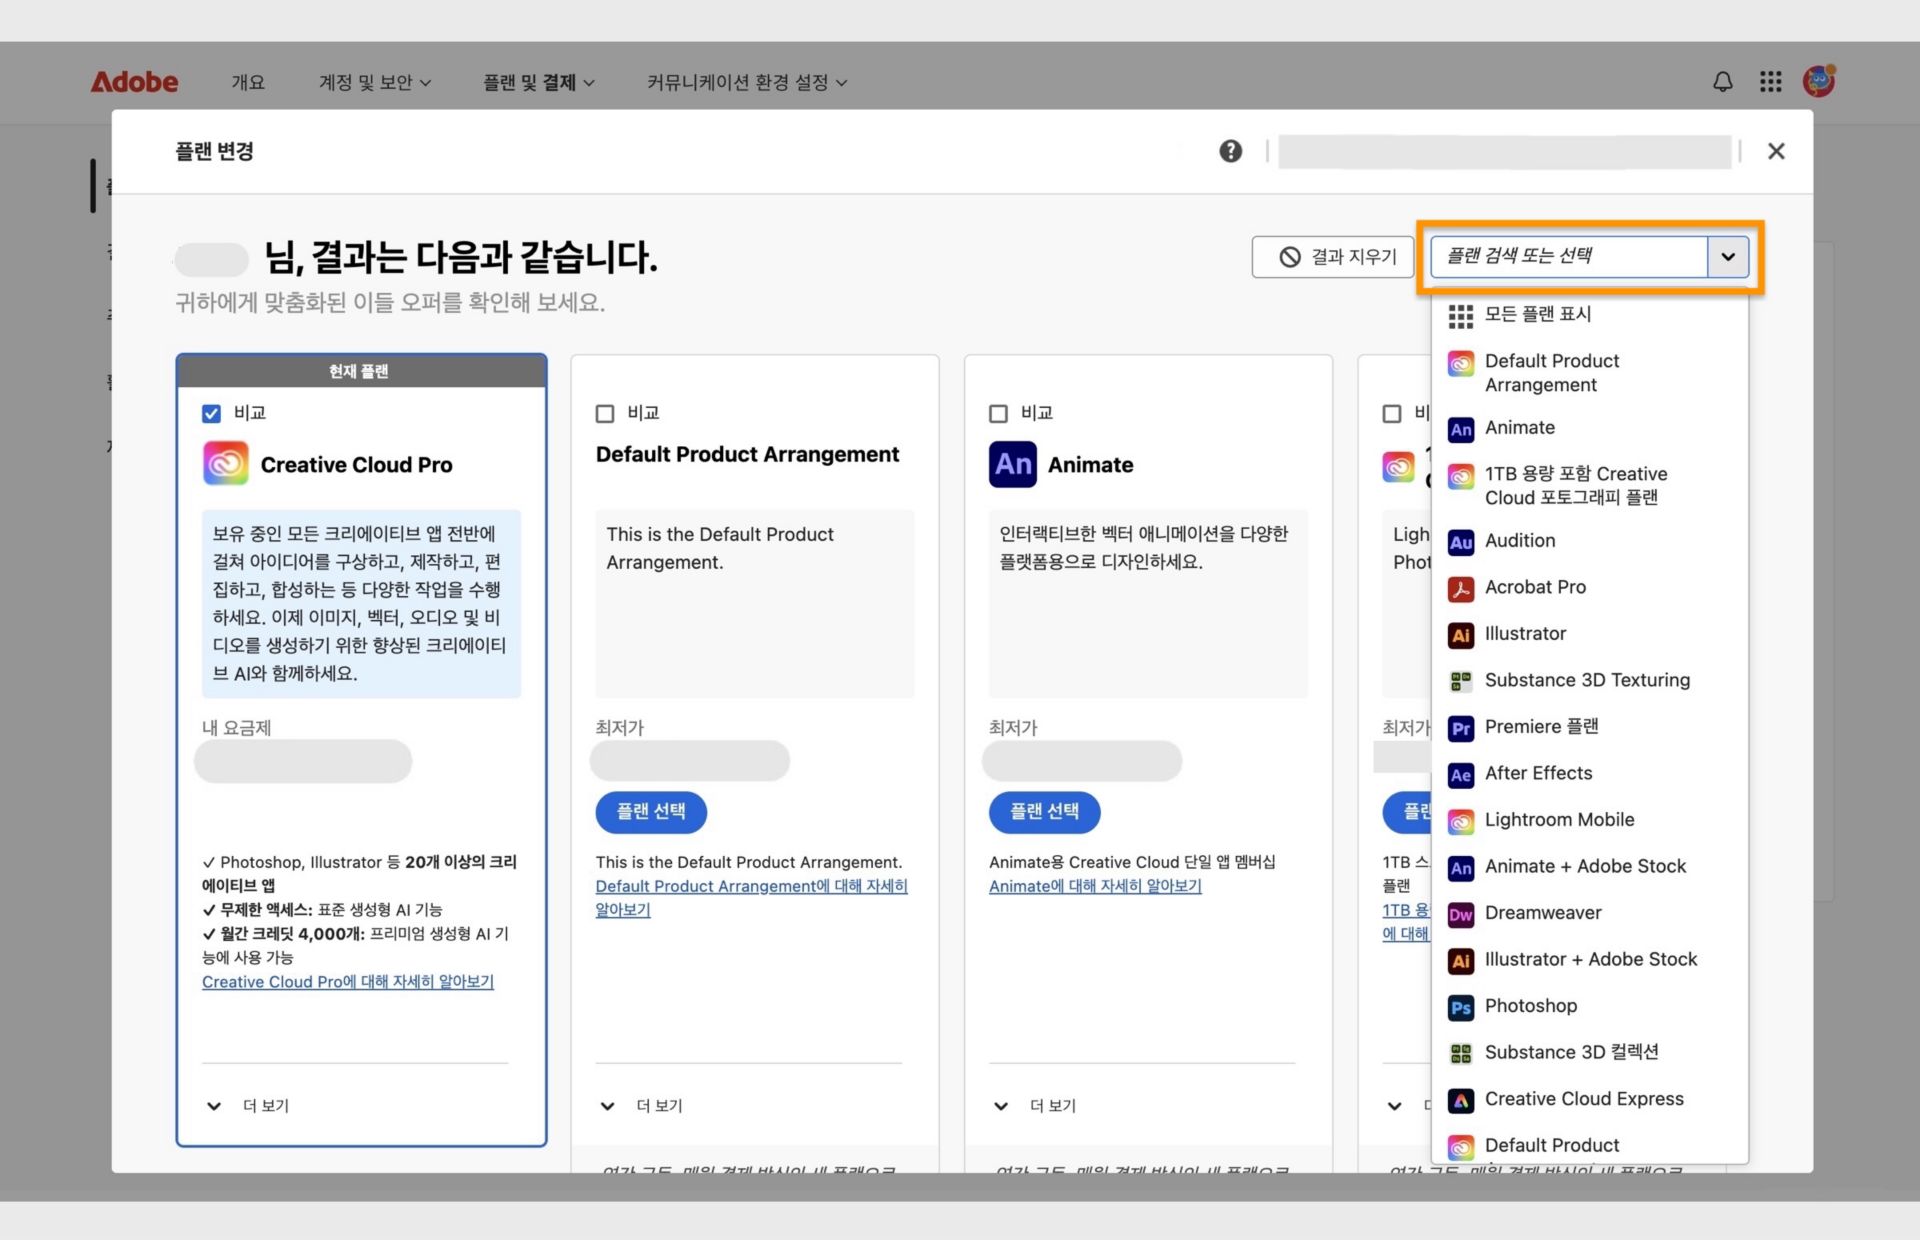Open the Creative Cloud Pro 자세히 알아보기 link
Viewport: 1920px width, 1240px height.
tap(347, 981)
